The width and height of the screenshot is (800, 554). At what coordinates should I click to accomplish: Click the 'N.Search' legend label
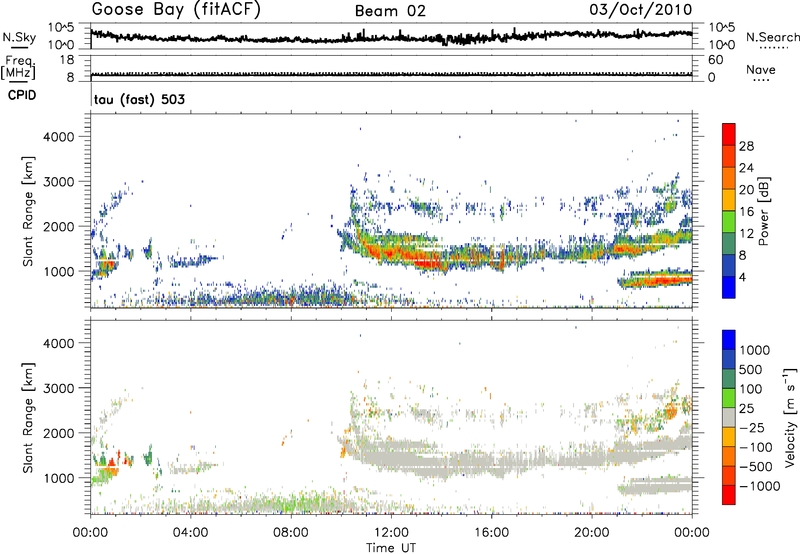[772, 37]
